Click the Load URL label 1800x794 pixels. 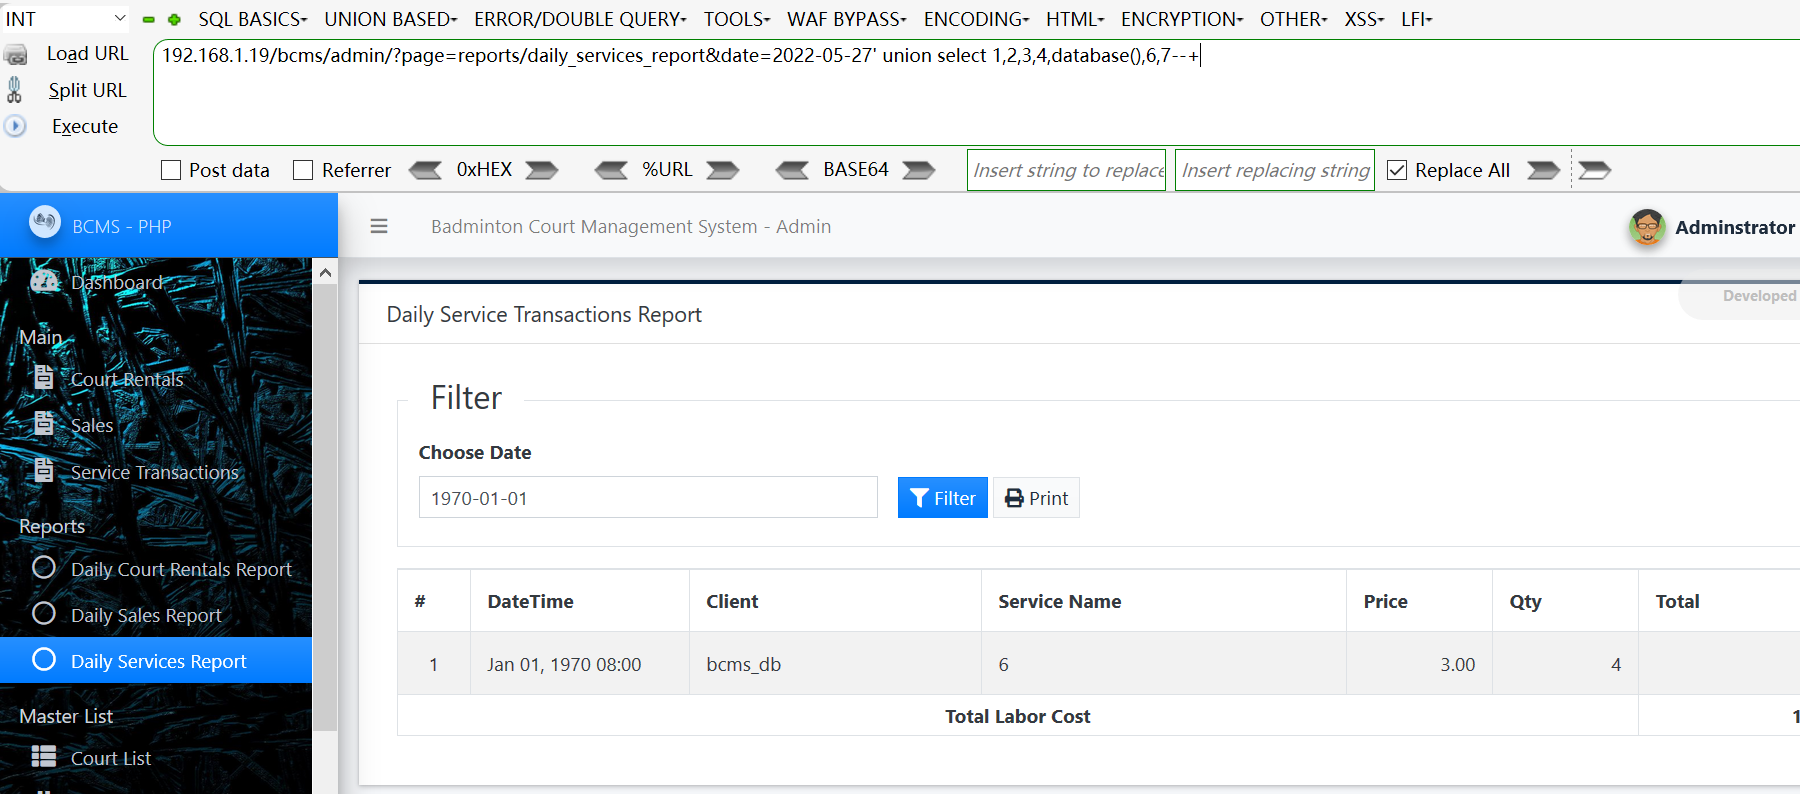[x=88, y=54]
